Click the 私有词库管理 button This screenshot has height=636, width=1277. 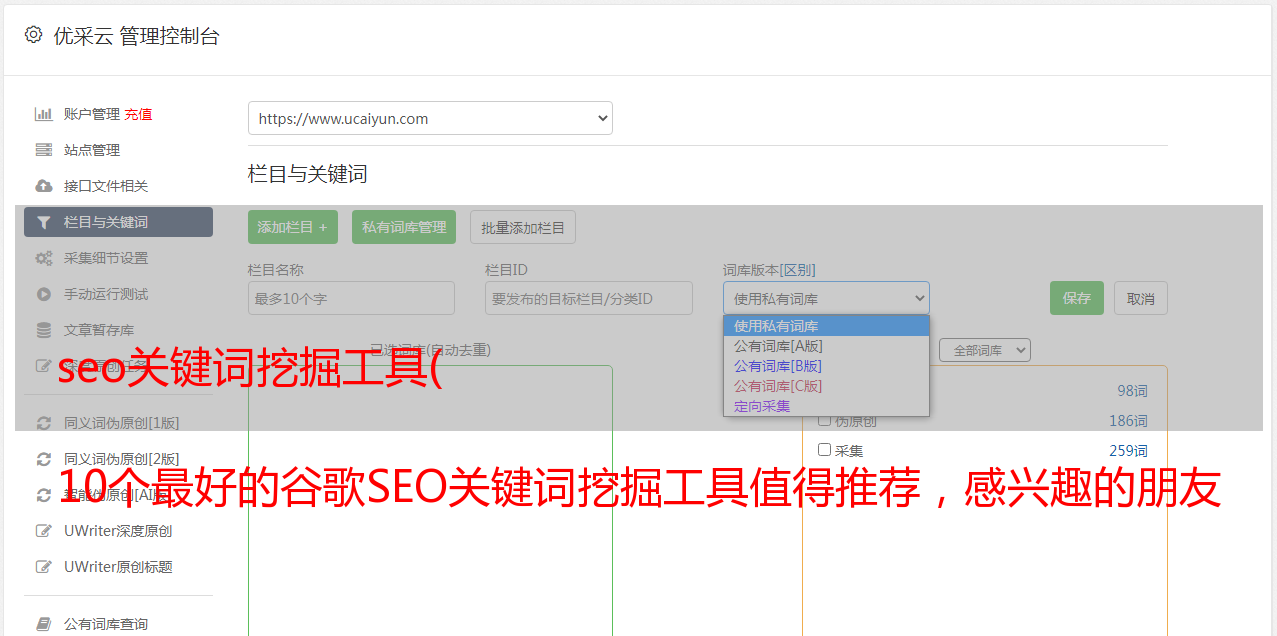click(x=404, y=227)
